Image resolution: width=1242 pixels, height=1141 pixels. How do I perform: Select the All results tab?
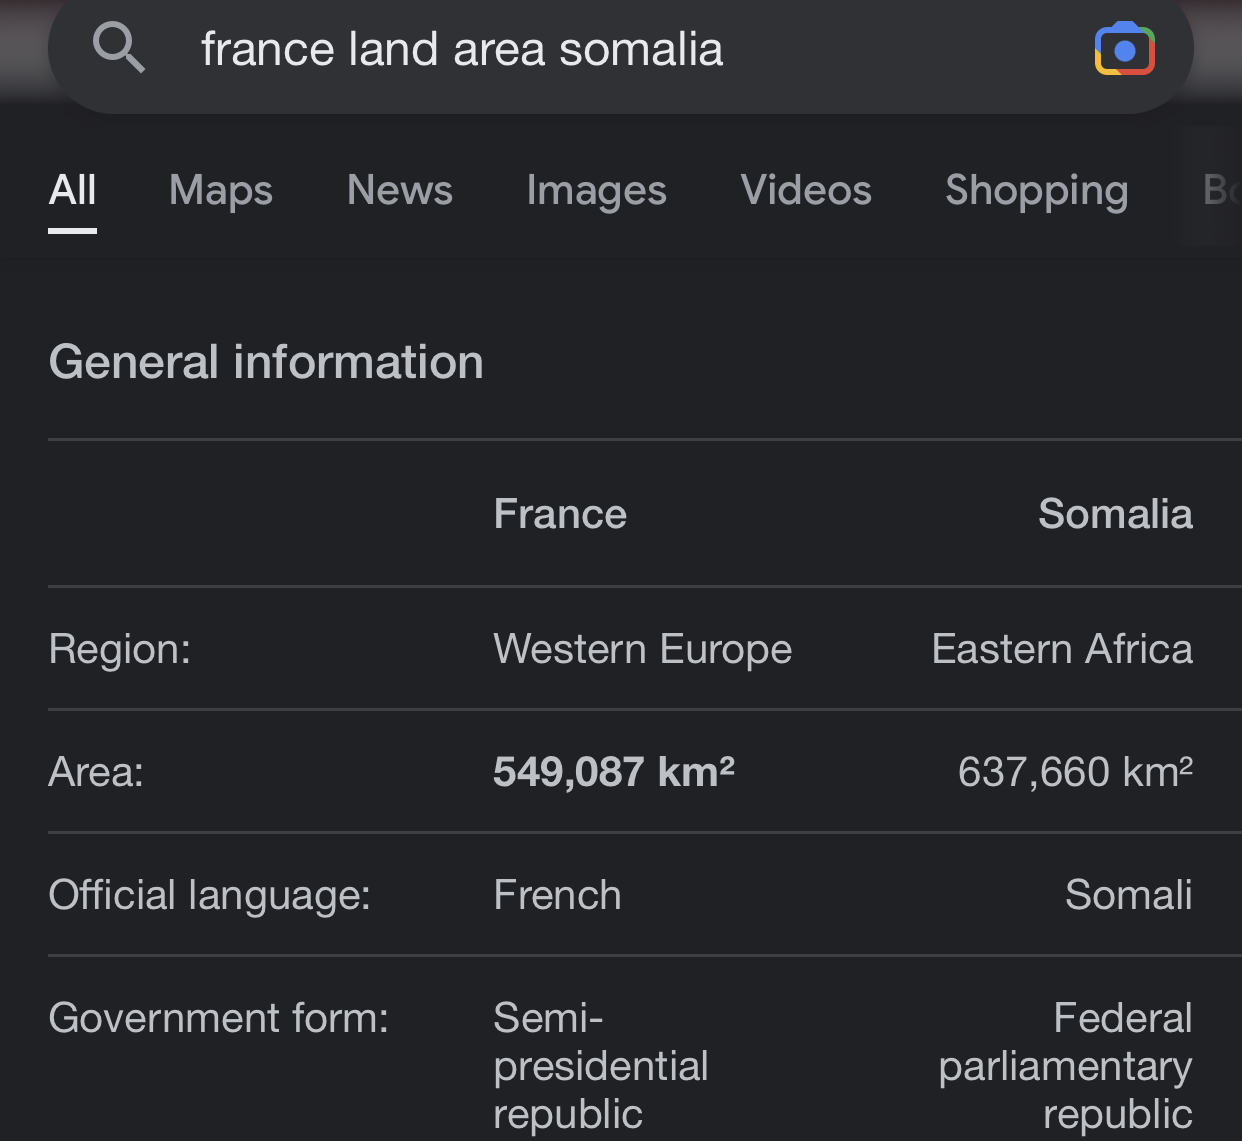(x=73, y=190)
